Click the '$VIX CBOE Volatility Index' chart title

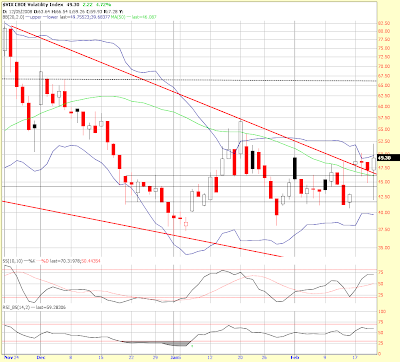point(33,5)
